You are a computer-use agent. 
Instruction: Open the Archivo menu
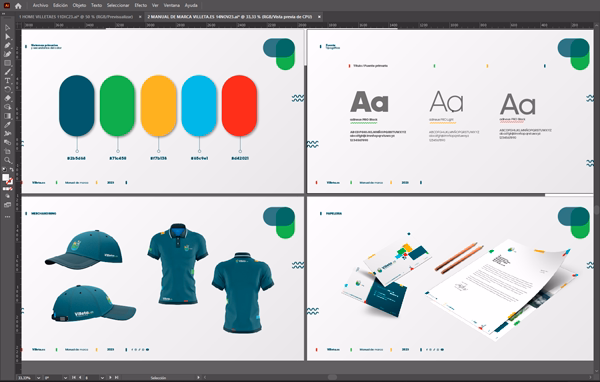coord(40,5)
